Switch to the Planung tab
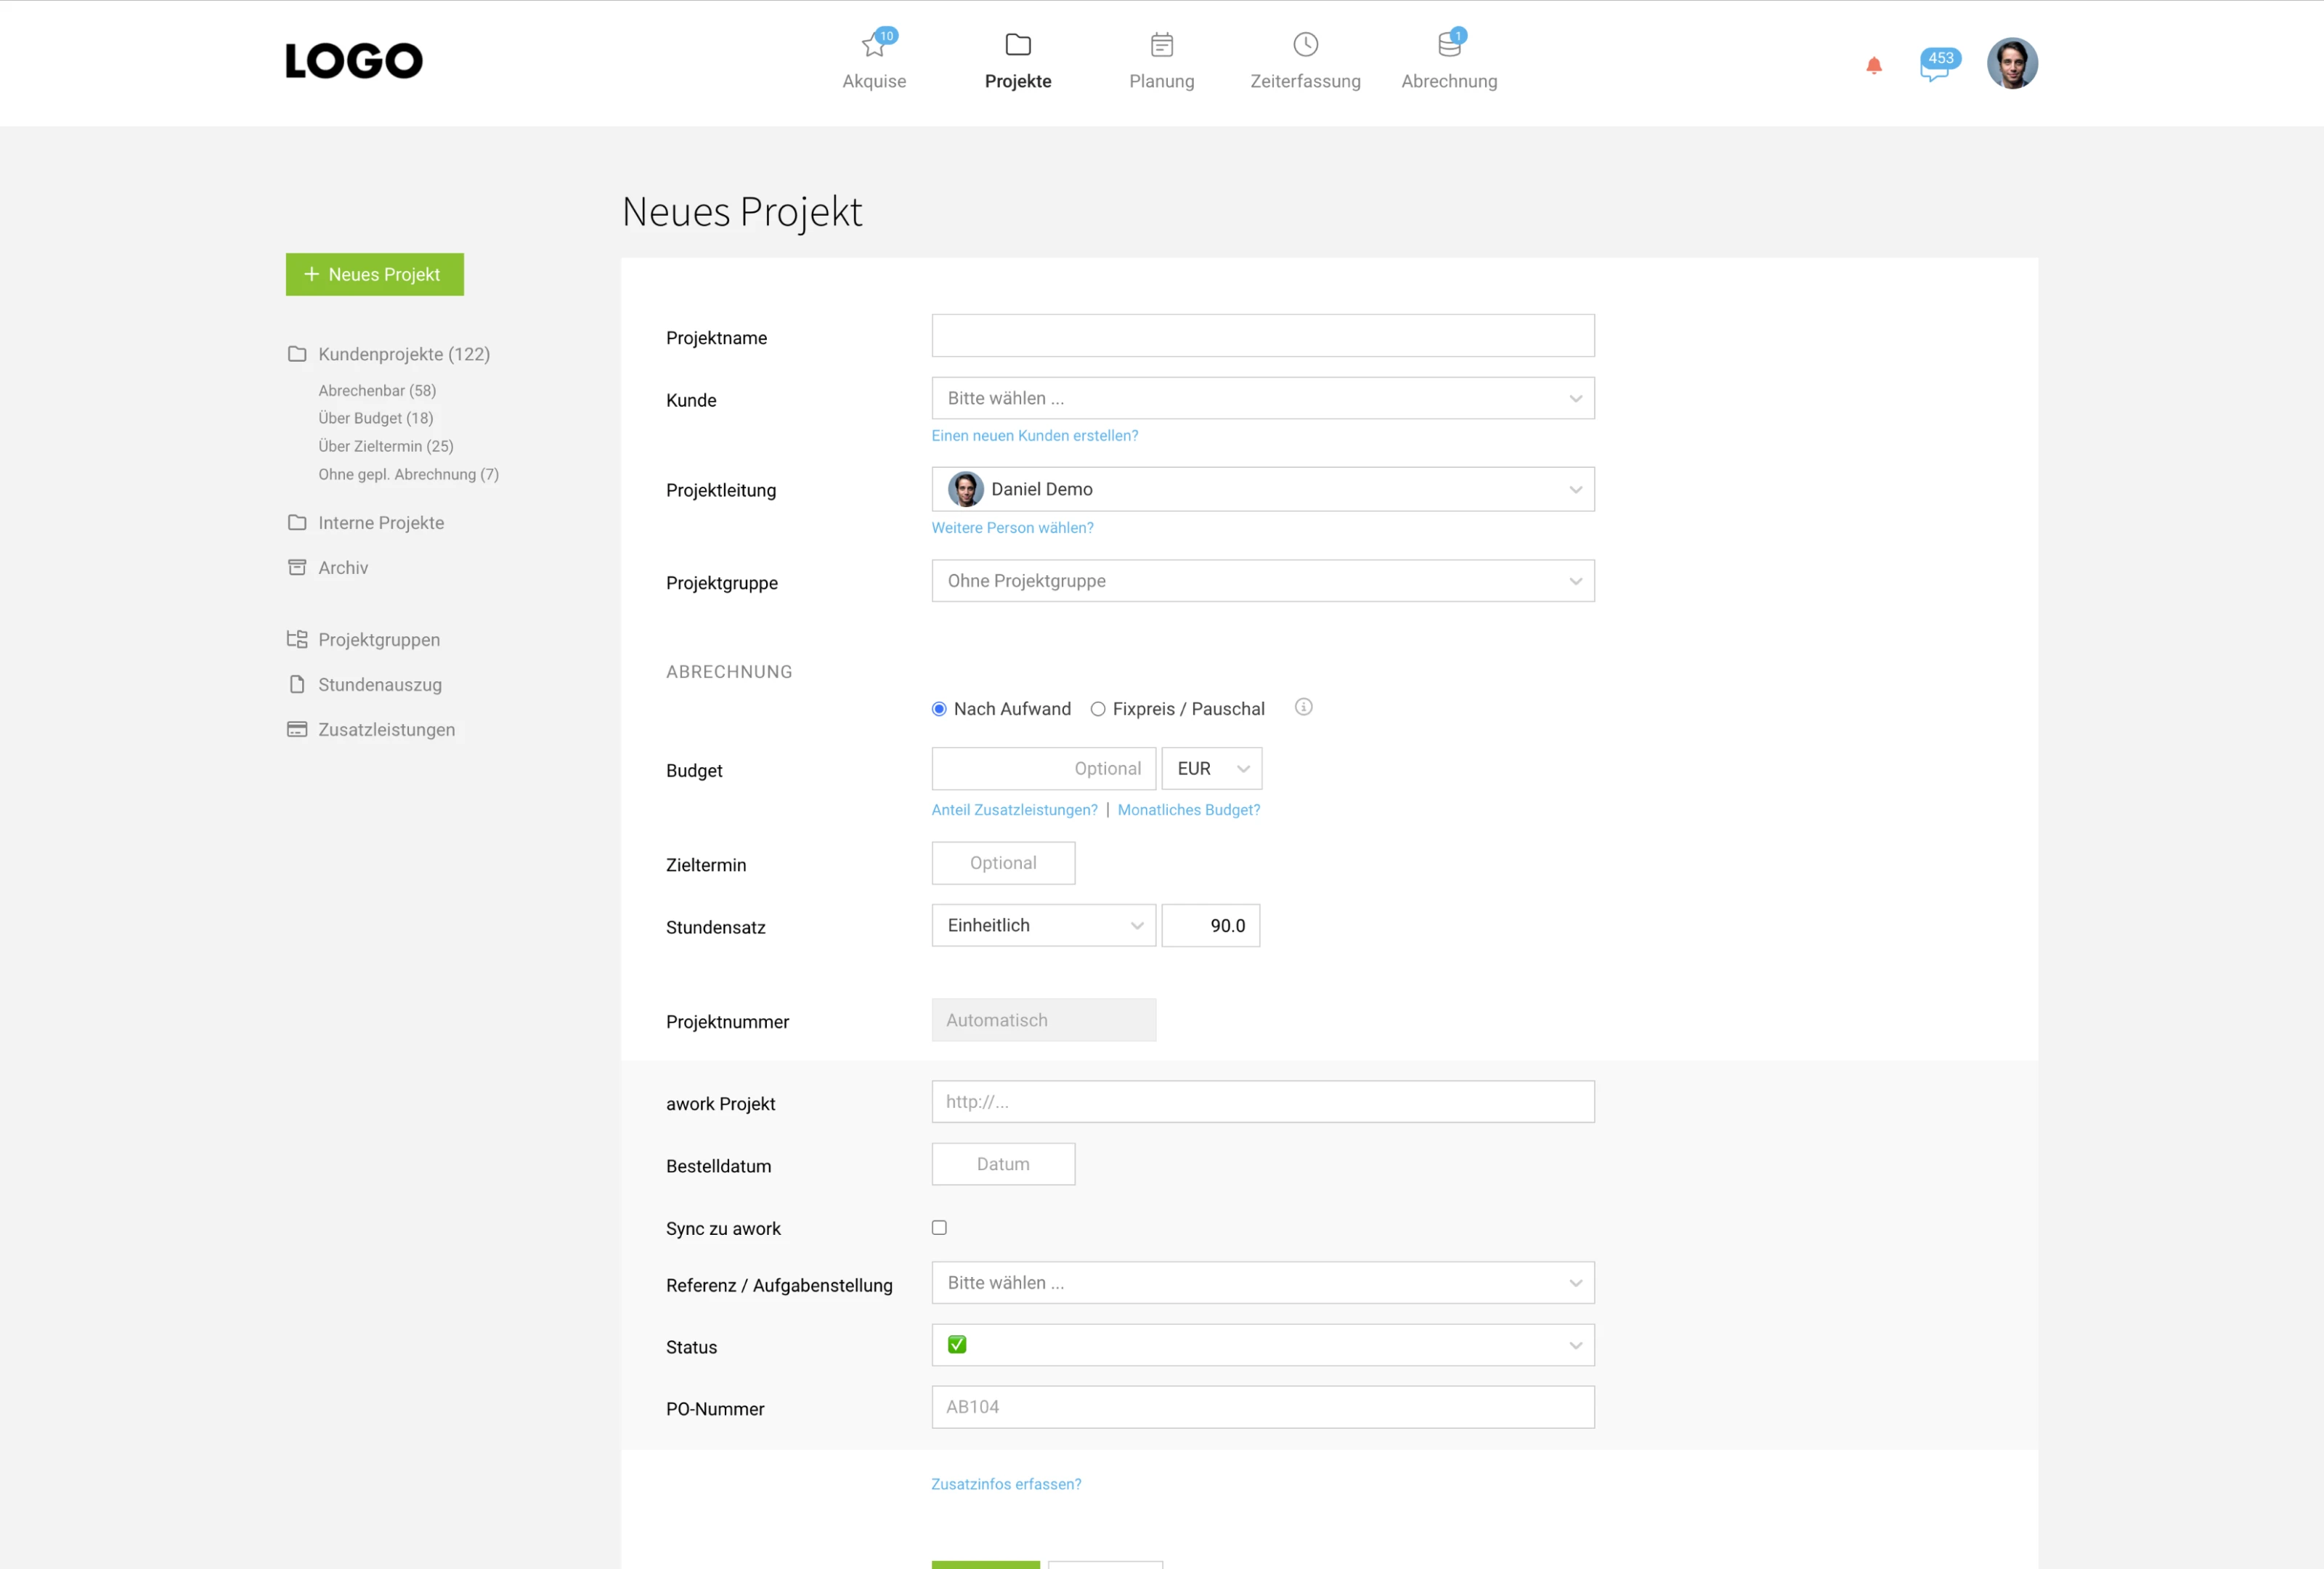Screen dimensions: 2324x1569 1161,62
